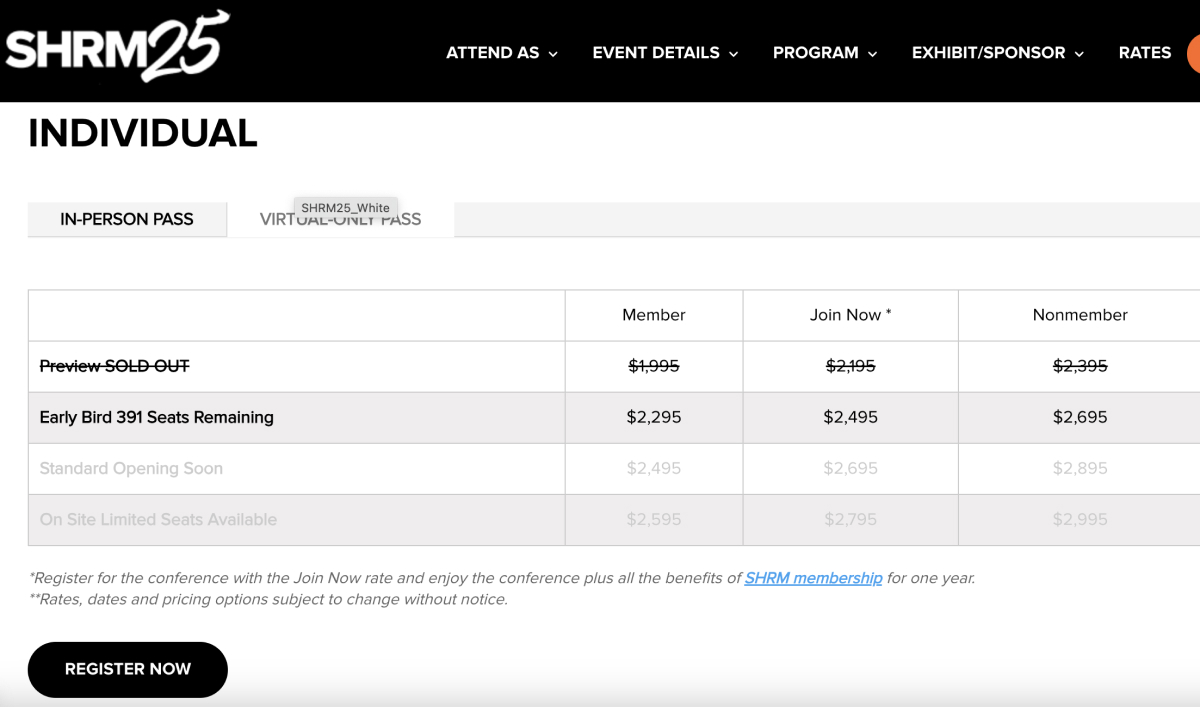Viewport: 1200px width, 707px height.
Task: Click the orange button at header's right edge
Action: (1193, 53)
